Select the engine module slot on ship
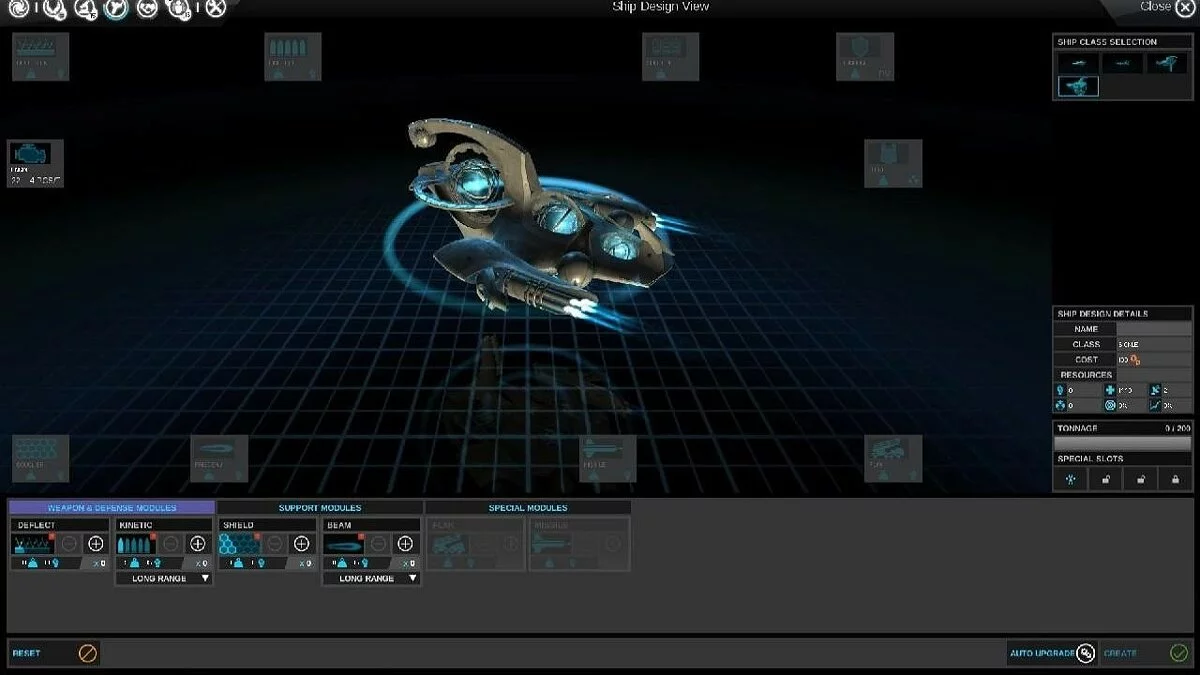Screen dimensions: 1200x675 tap(36, 162)
